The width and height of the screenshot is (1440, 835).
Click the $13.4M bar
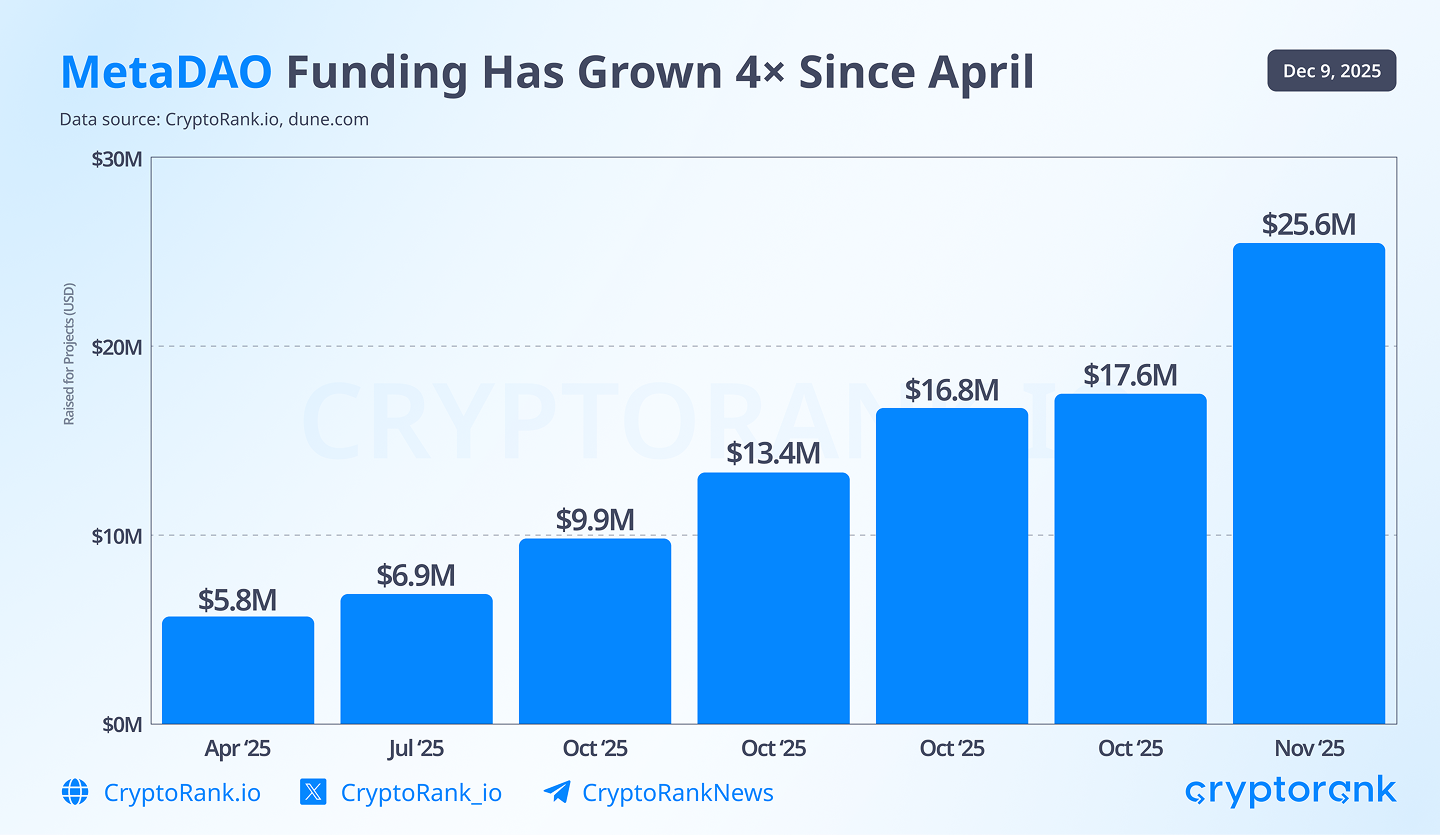point(773,598)
